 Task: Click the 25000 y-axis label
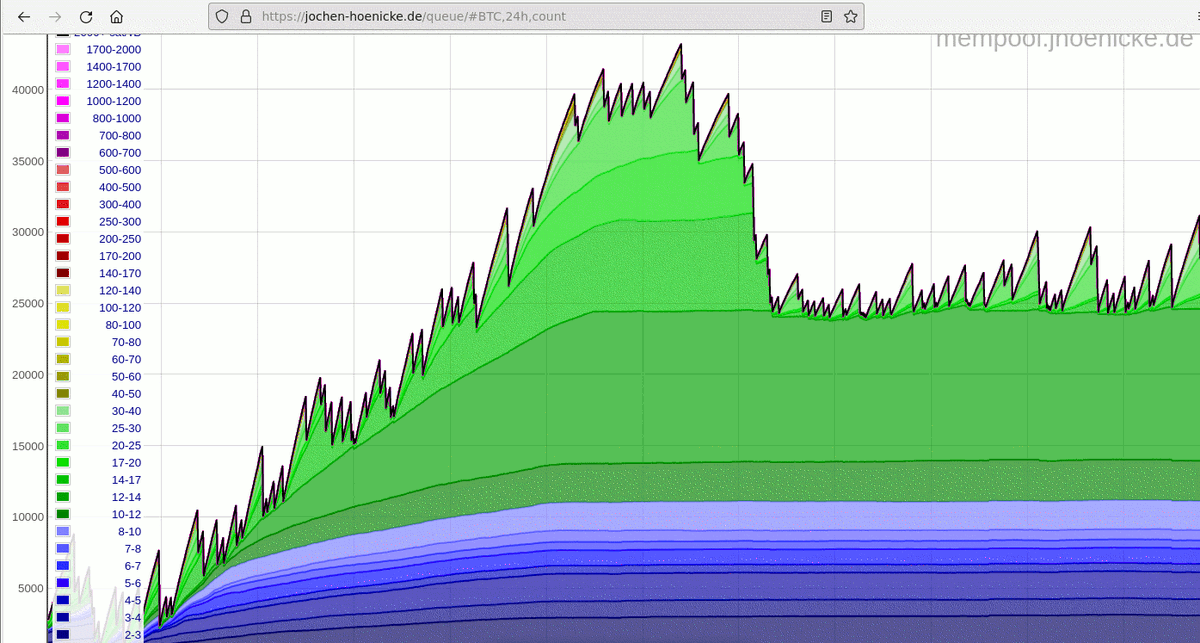click(x=28, y=303)
